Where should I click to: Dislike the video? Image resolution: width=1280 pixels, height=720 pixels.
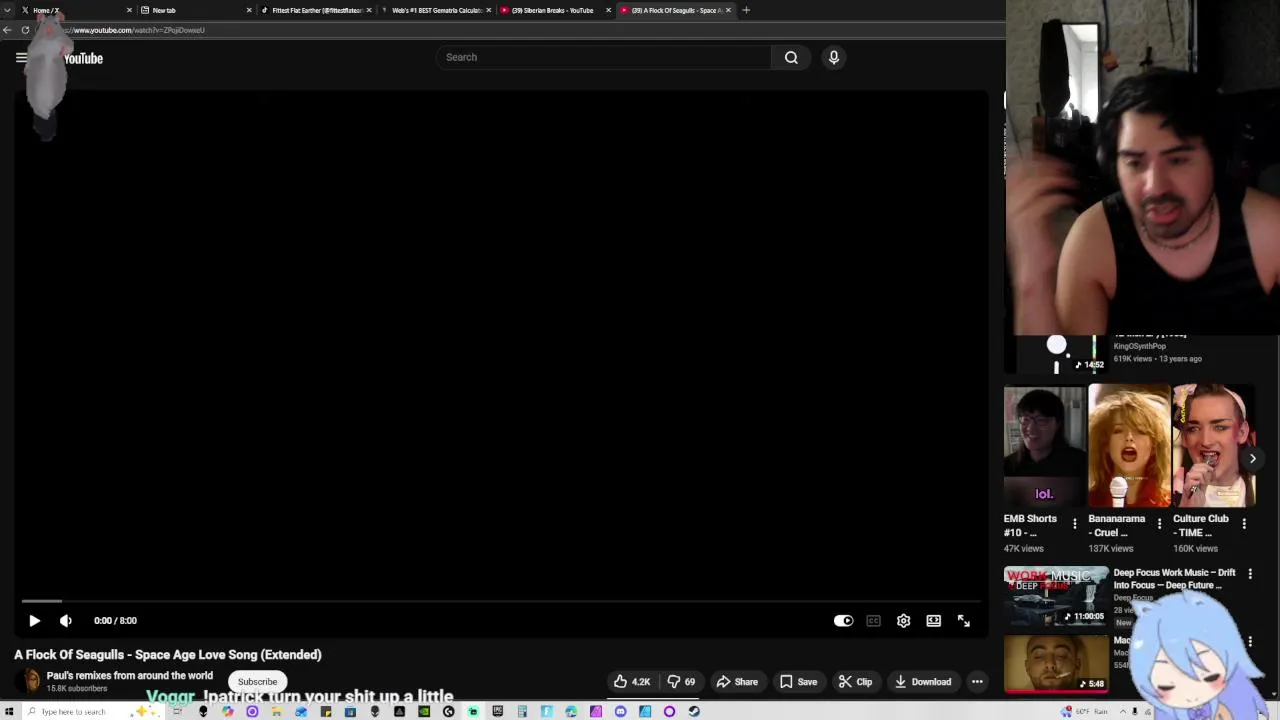pos(682,682)
